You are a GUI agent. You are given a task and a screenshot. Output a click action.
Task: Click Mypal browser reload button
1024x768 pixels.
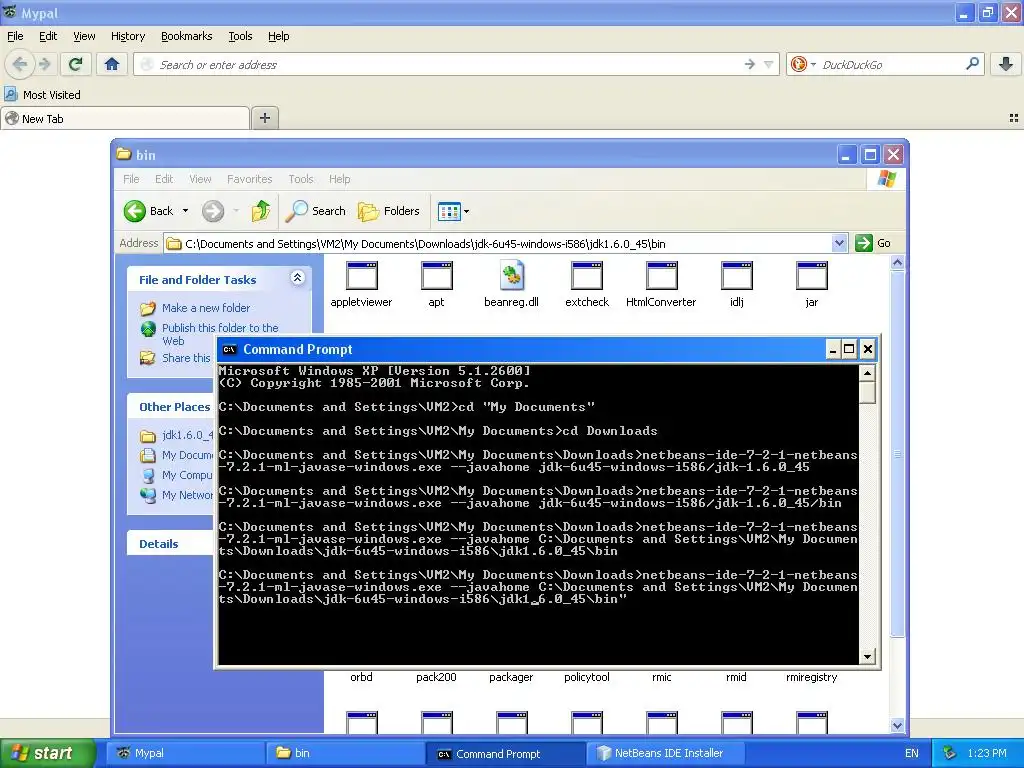click(76, 64)
